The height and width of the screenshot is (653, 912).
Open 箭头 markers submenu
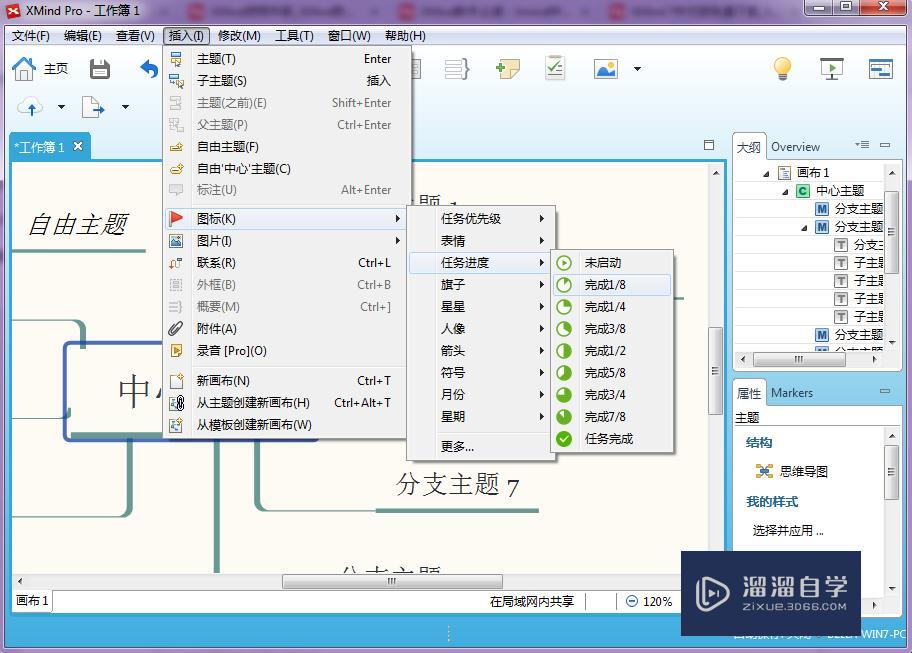[481, 351]
